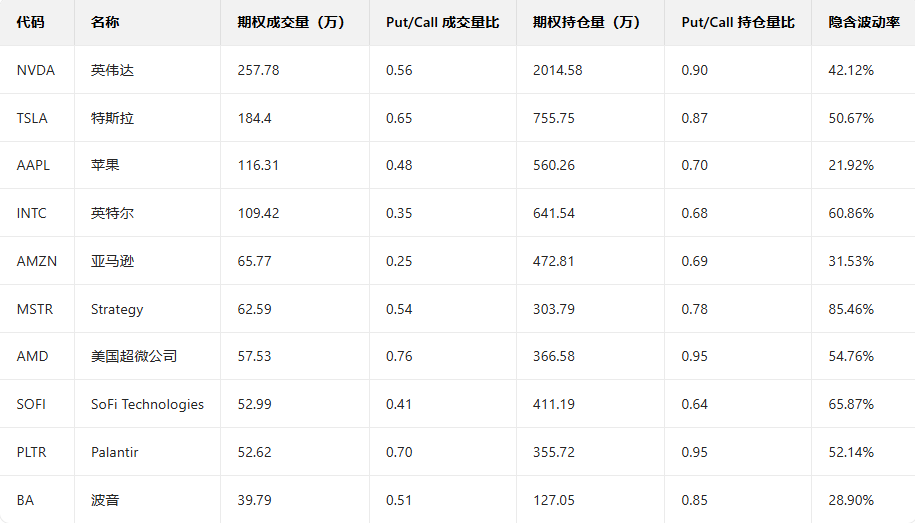Click MSTR's 85.46% implied volatility cell
Screen dimensions: 915x523
(851, 309)
